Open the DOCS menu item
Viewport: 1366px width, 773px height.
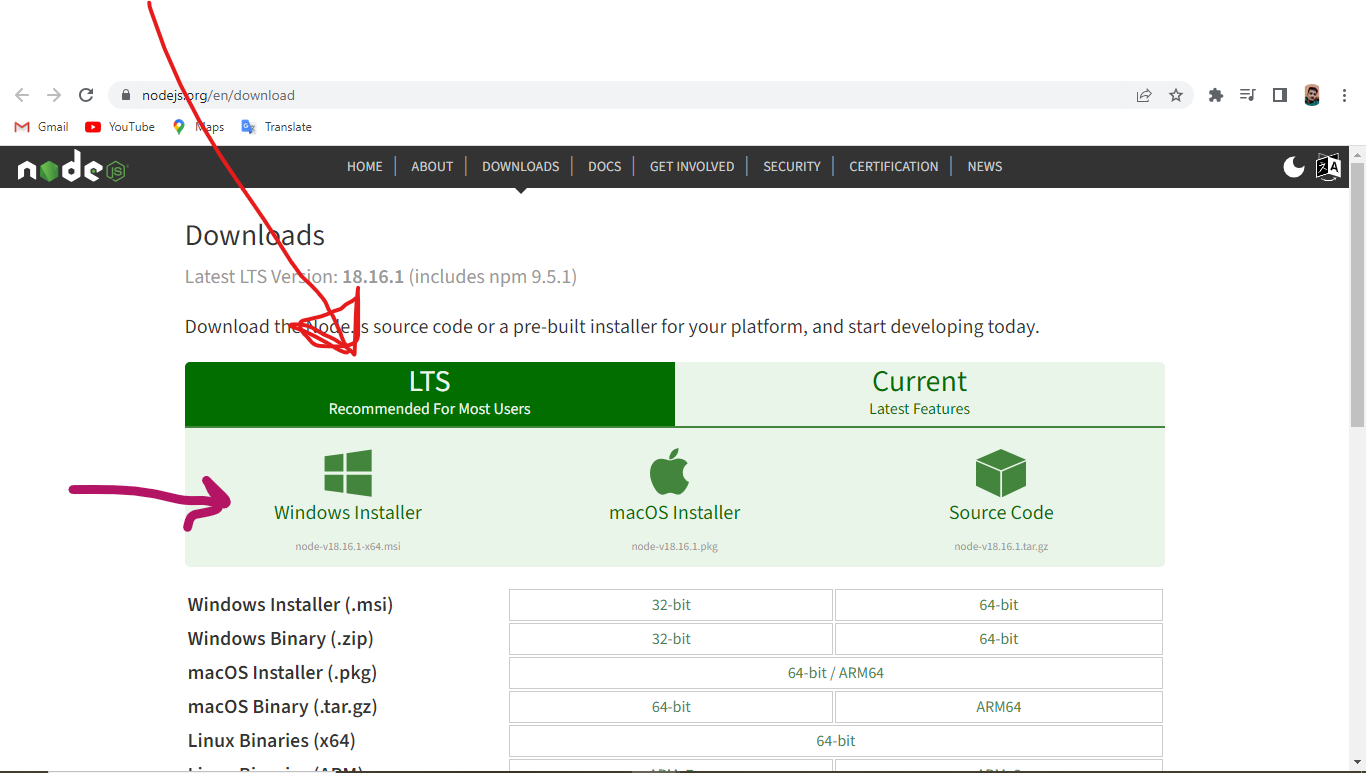[605, 167]
